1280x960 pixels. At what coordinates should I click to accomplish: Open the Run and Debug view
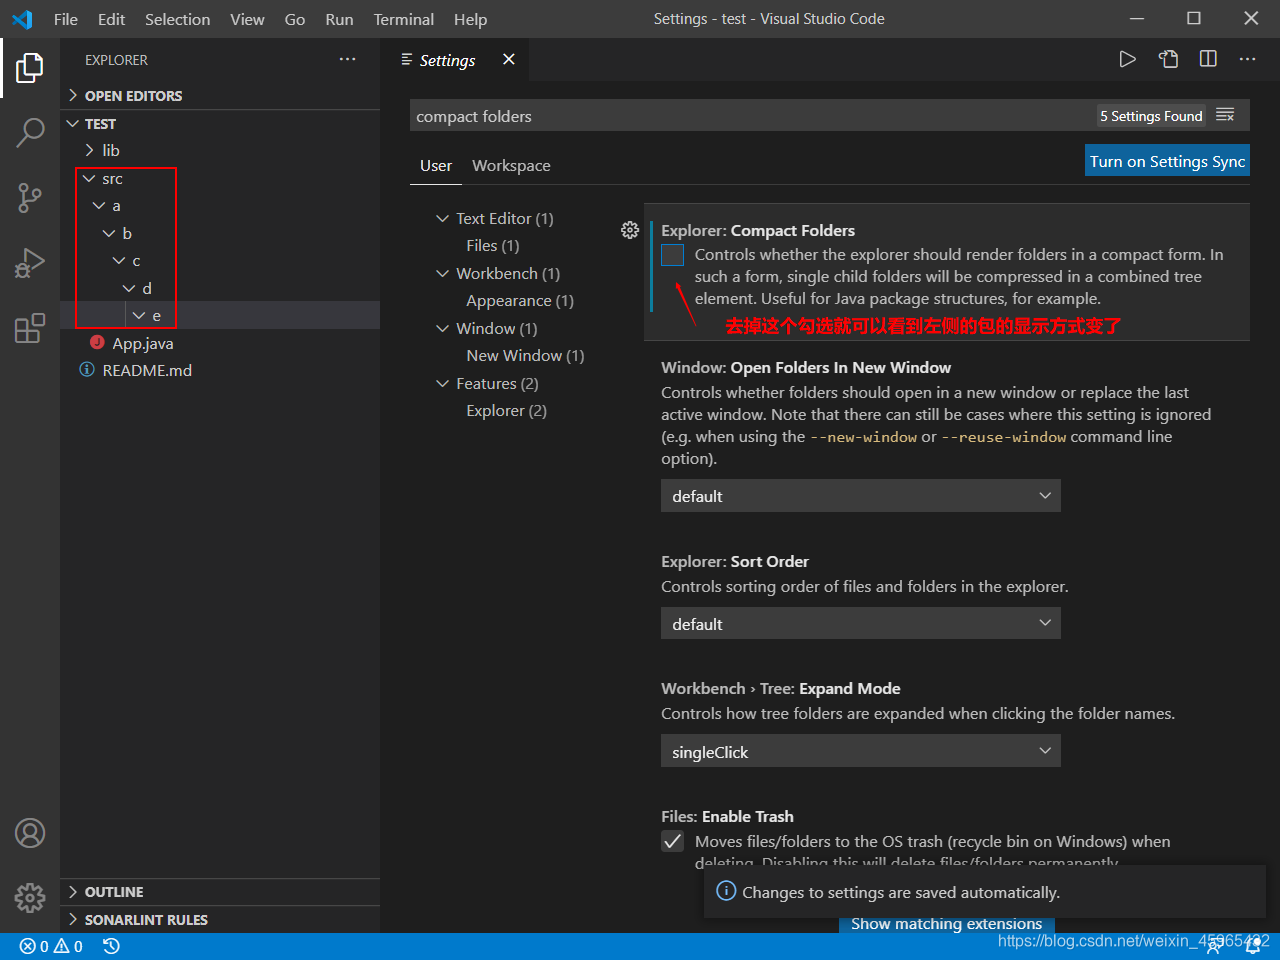coord(30,262)
